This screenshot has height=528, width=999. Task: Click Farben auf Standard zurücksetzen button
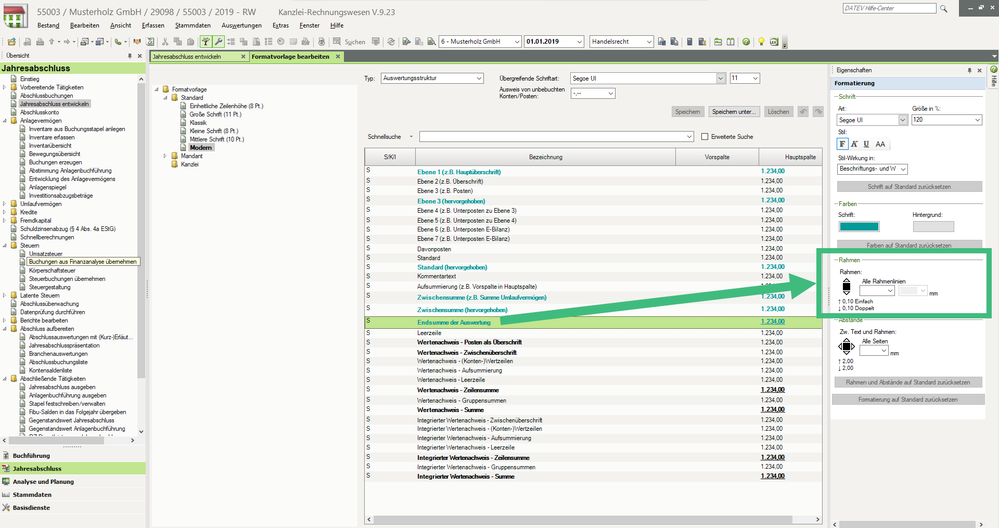point(909,245)
